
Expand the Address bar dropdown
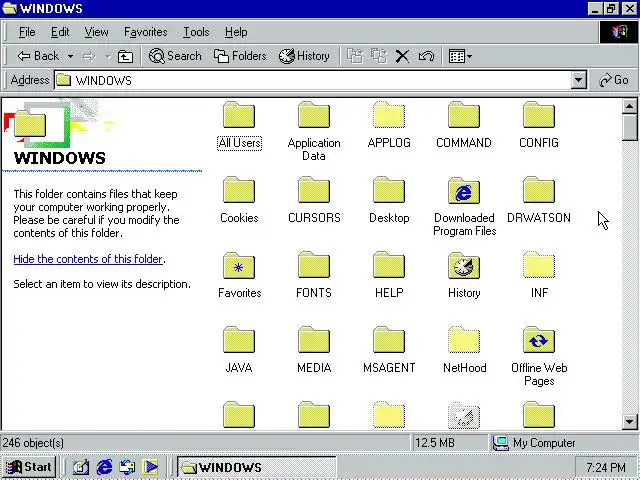pyautogui.click(x=578, y=80)
